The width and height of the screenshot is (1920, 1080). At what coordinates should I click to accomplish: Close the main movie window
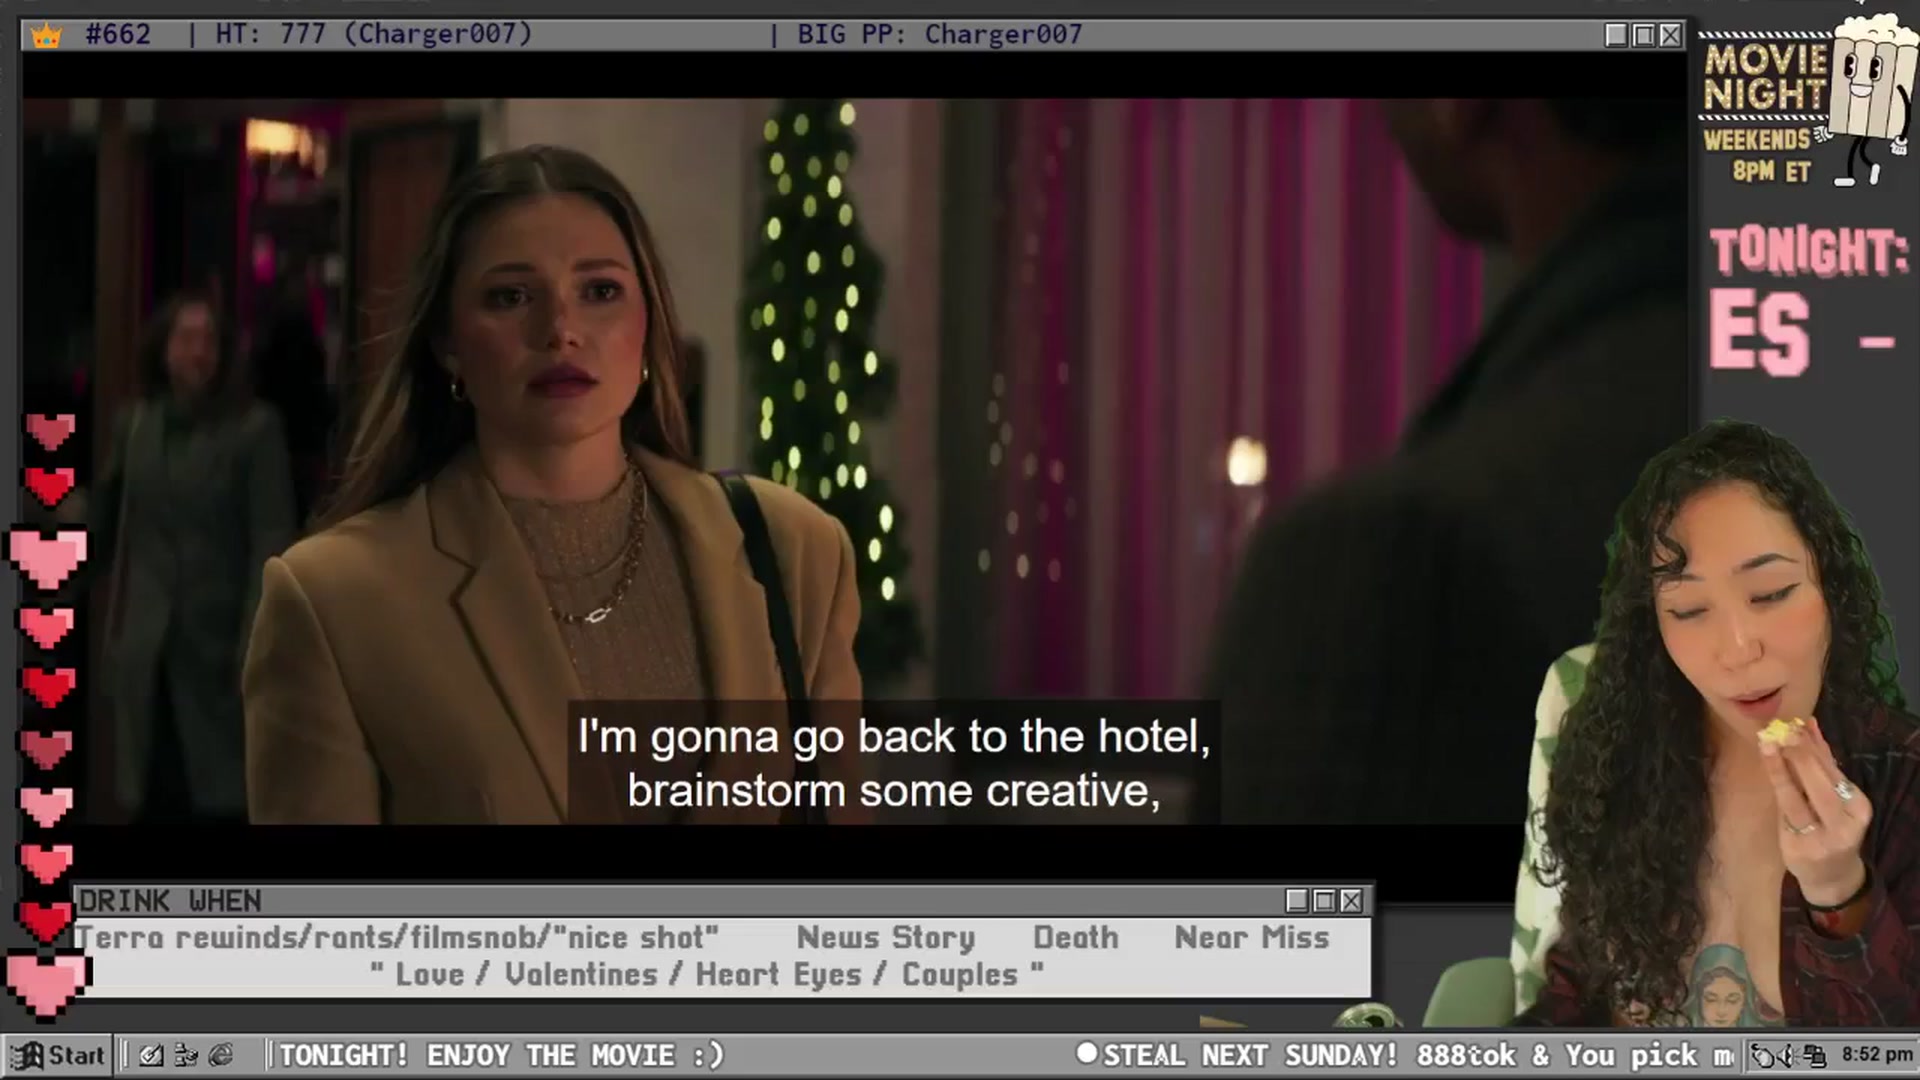point(1670,35)
